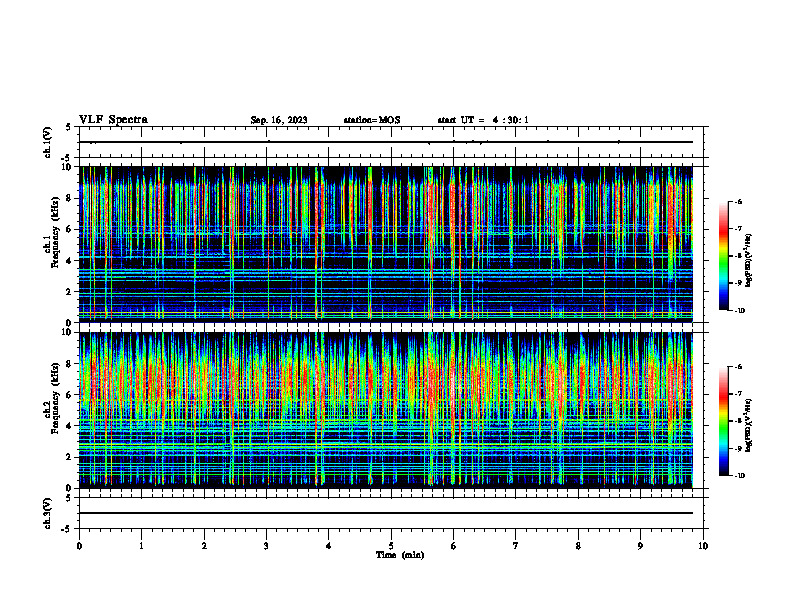This screenshot has width=792, height=612.
Task: Click the "start UT = 4:30:1" text
Action: click(483, 120)
